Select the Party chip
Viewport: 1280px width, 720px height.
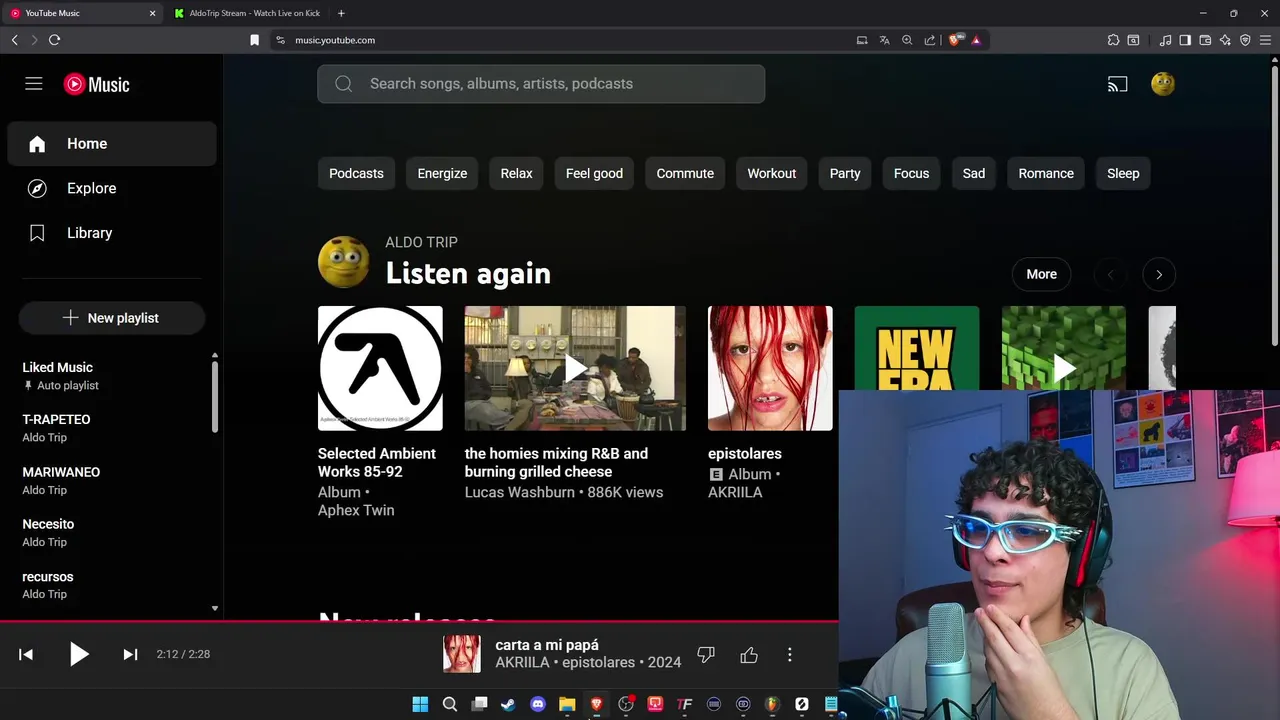[x=845, y=173]
